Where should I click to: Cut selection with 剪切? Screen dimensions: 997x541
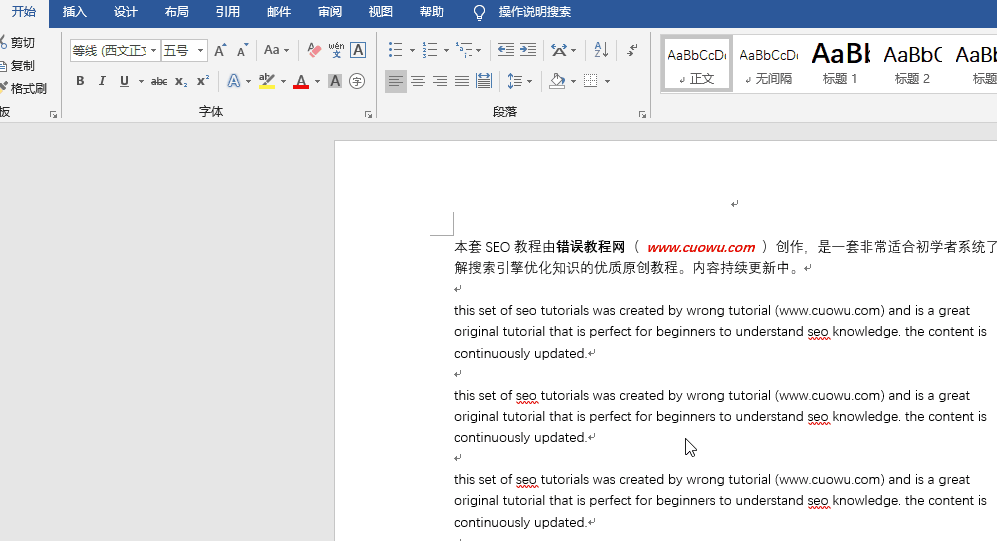pyautogui.click(x=17, y=43)
